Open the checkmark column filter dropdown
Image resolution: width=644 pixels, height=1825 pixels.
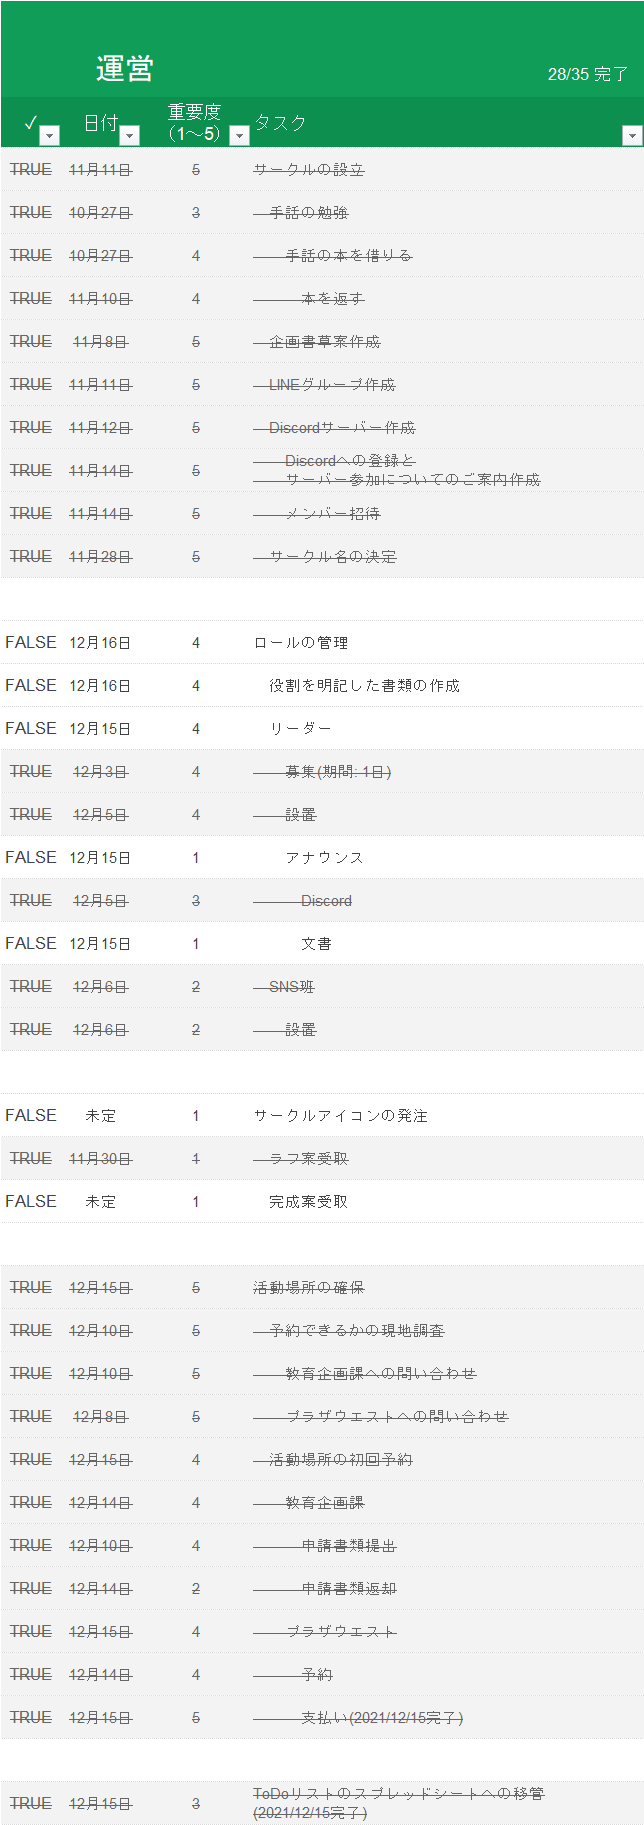point(49,135)
